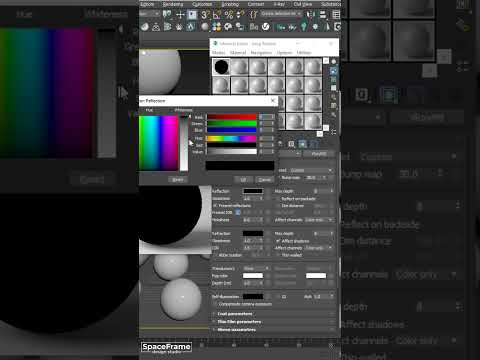Viewport: 480px width, 360px height.
Task: Click the V-Ray logo toolbar icon
Action: [x=265, y=27]
